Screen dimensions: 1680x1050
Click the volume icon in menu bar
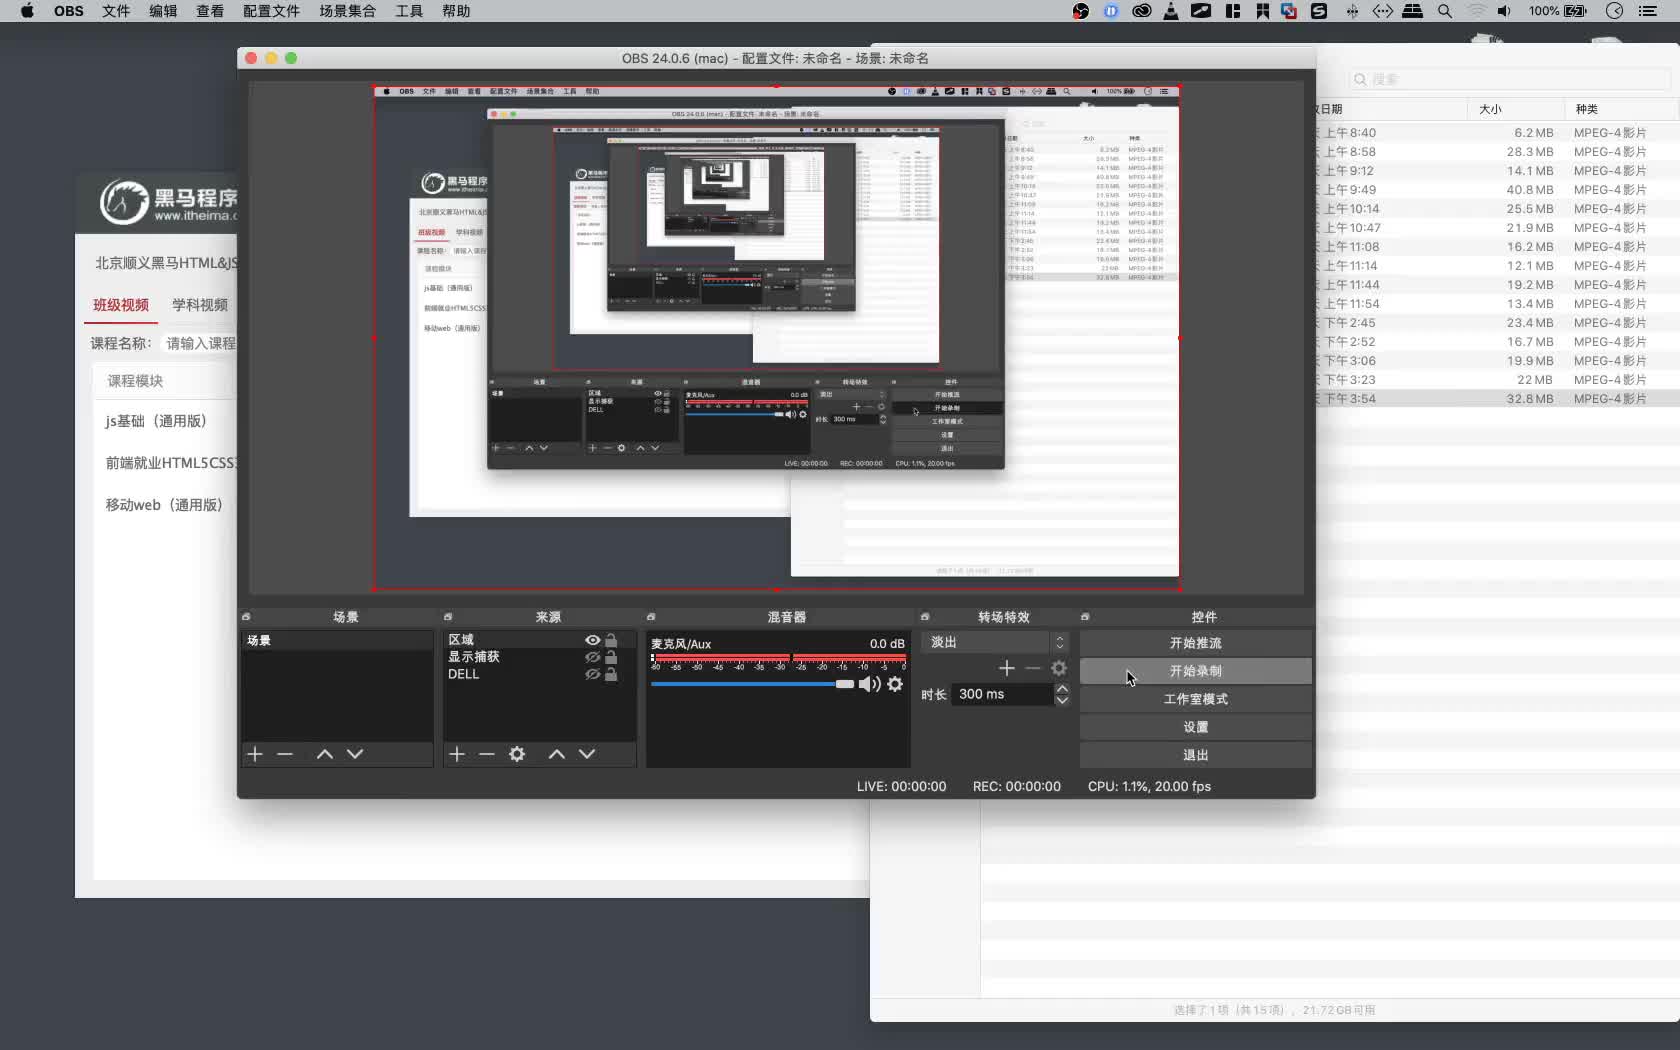click(x=1504, y=11)
